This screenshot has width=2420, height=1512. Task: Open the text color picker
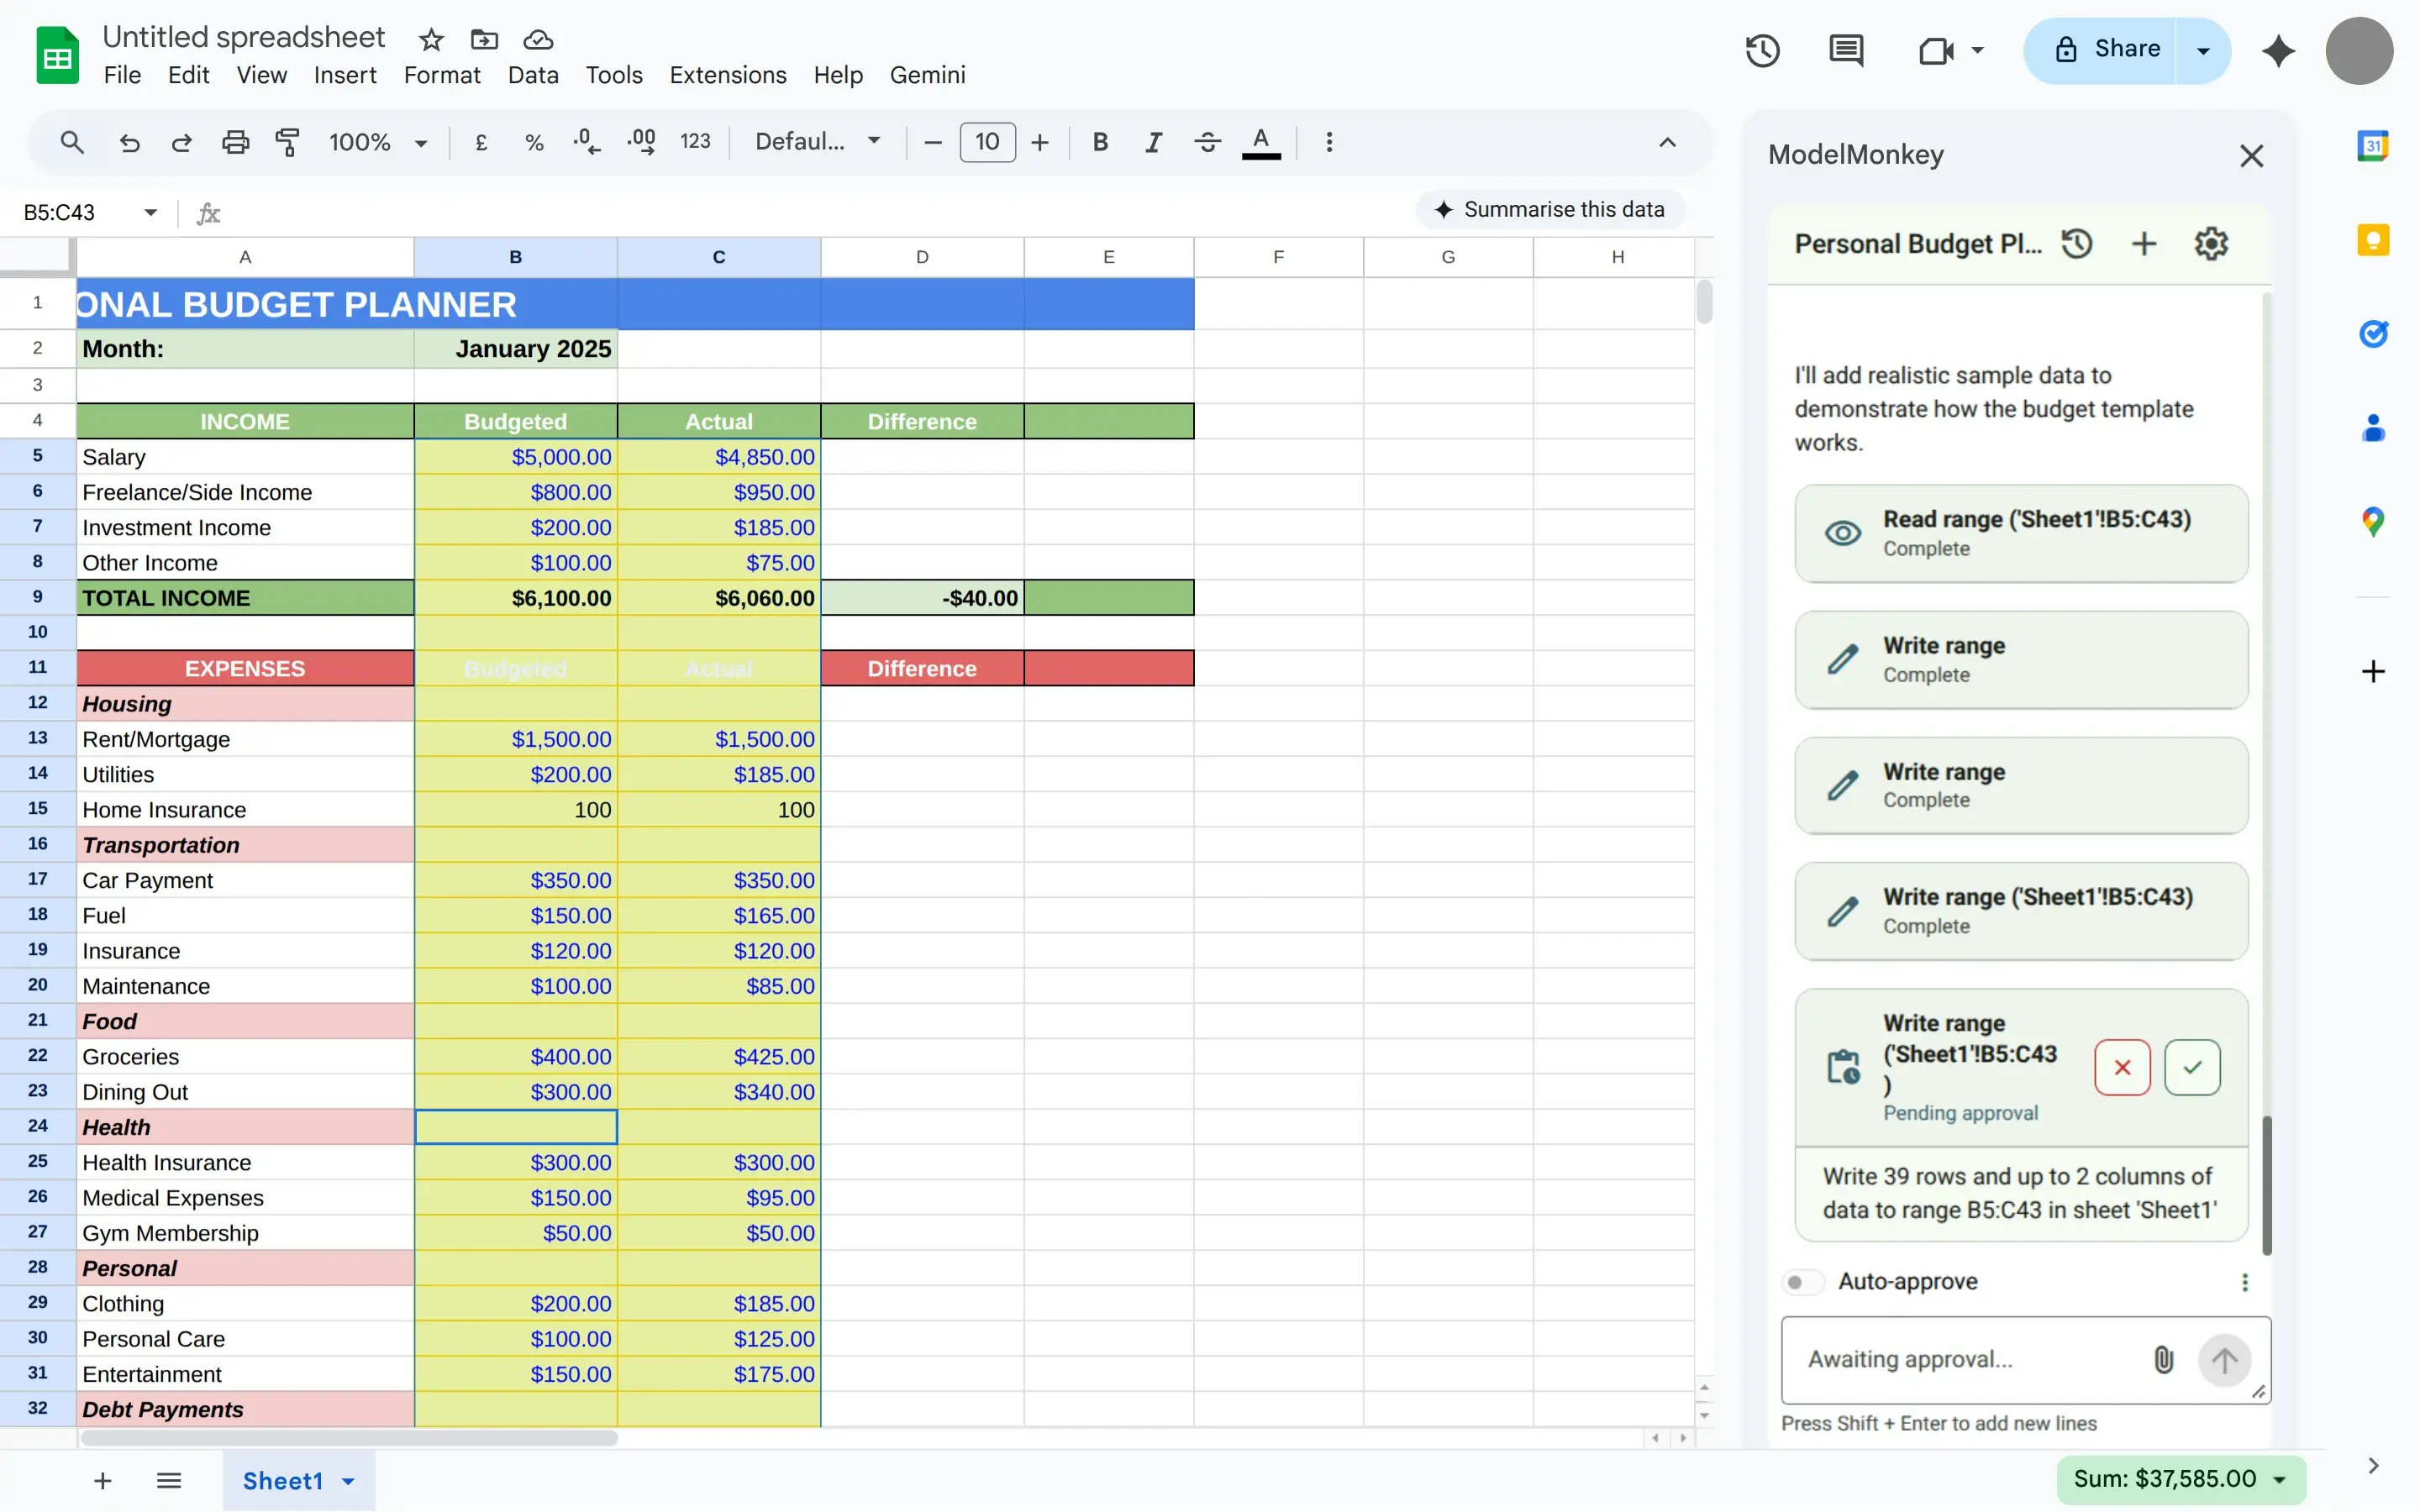[1260, 142]
